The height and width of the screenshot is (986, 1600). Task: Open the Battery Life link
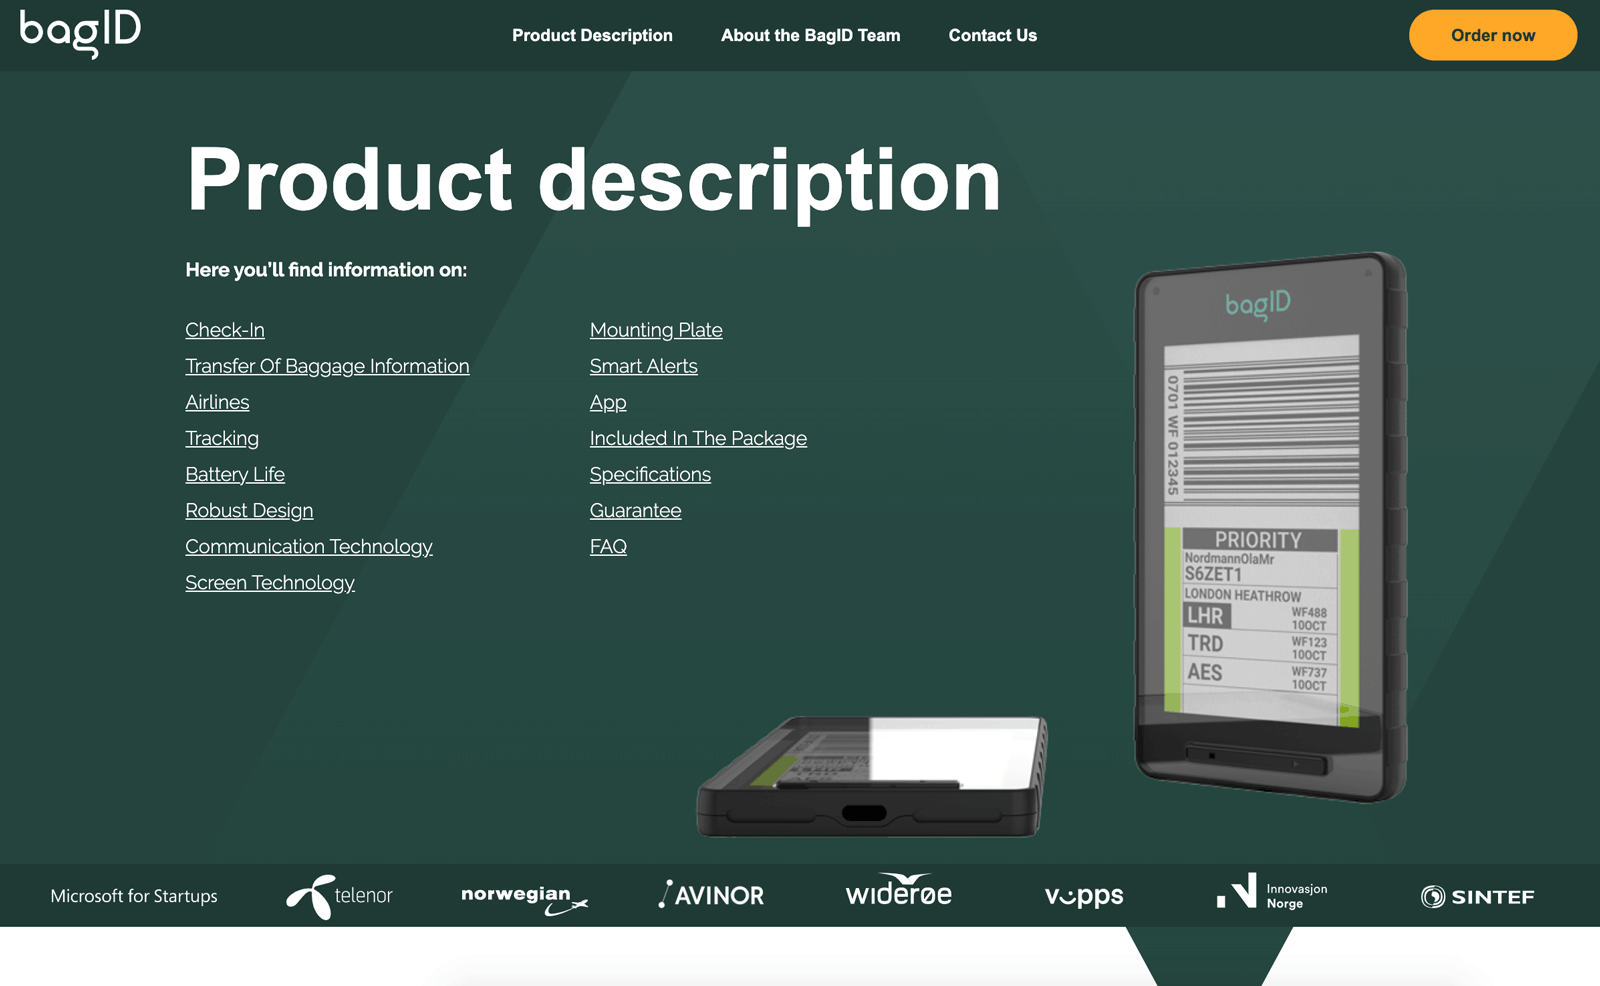tap(235, 474)
